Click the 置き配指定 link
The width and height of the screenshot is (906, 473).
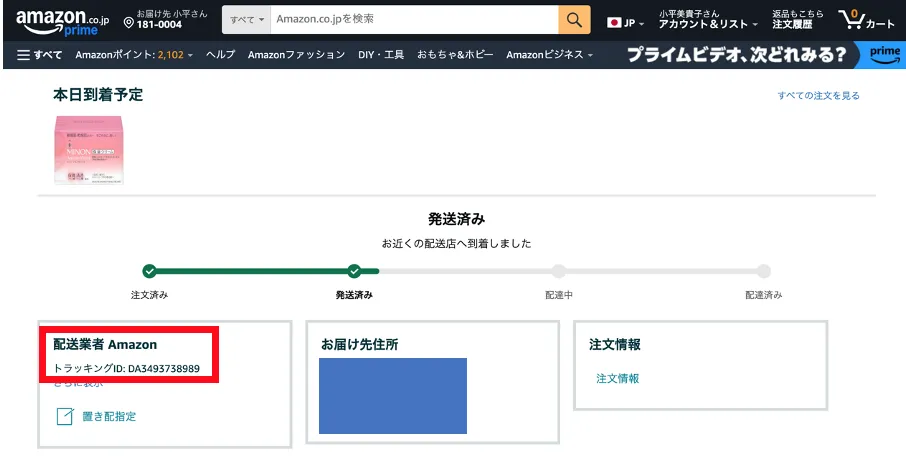[x=109, y=416]
